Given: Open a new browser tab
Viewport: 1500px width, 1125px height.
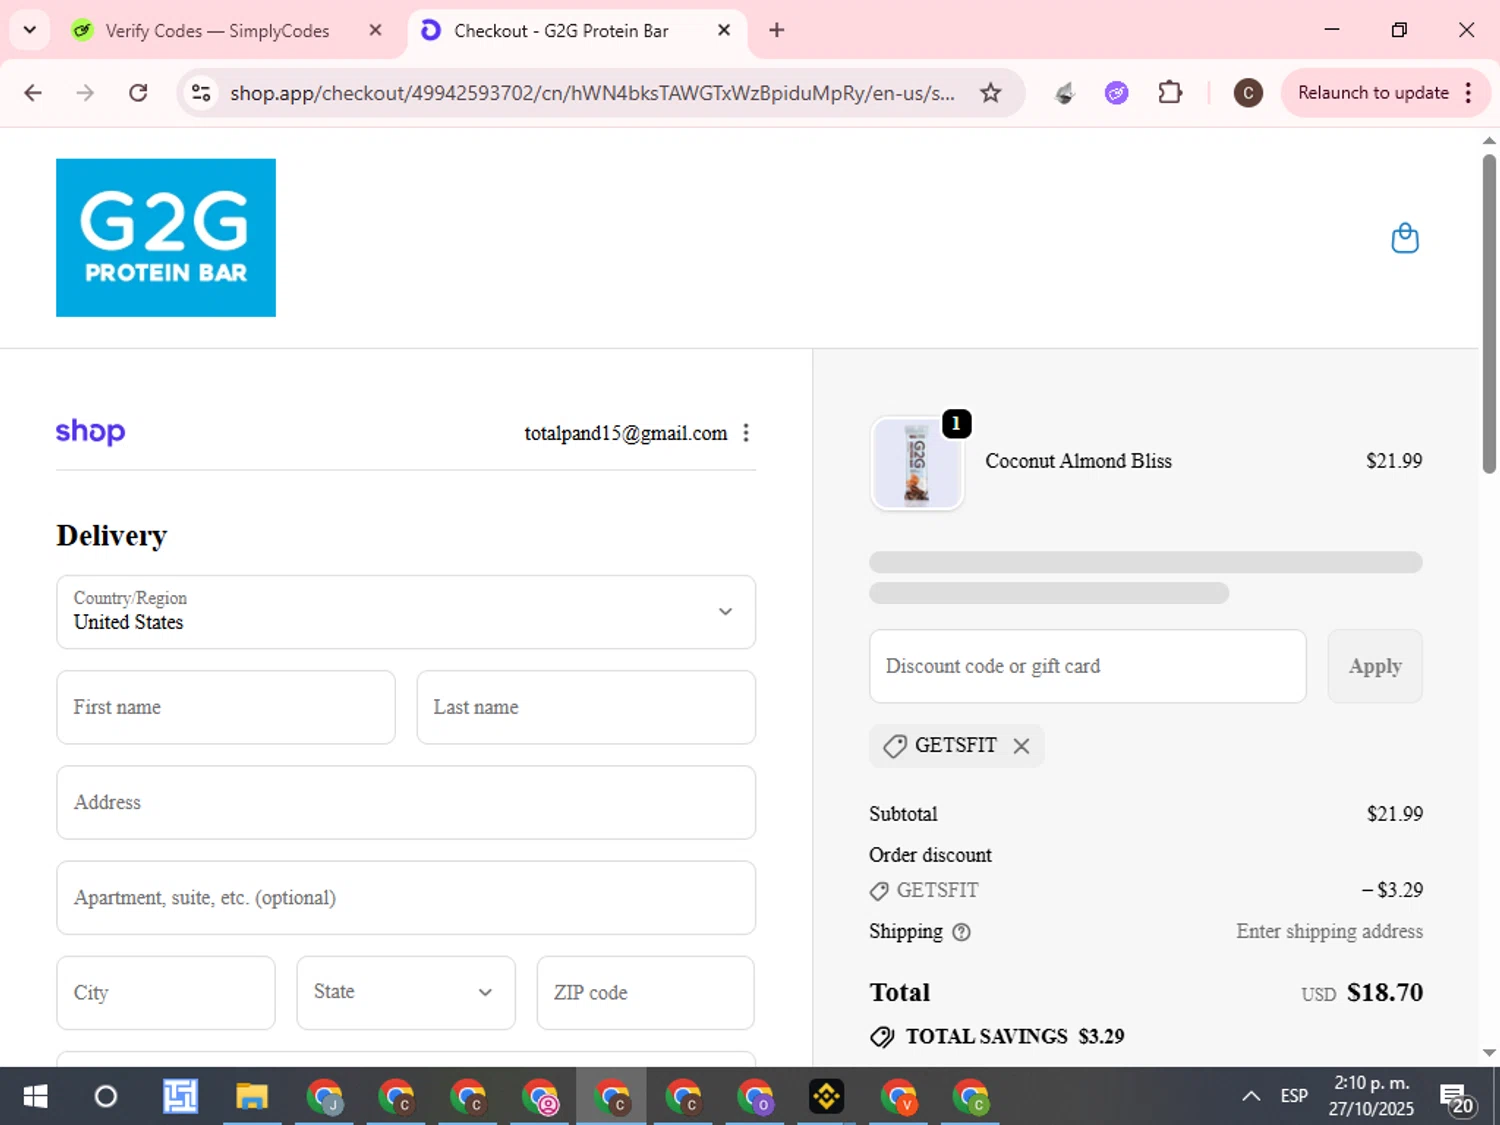Looking at the screenshot, I should pyautogui.click(x=777, y=30).
